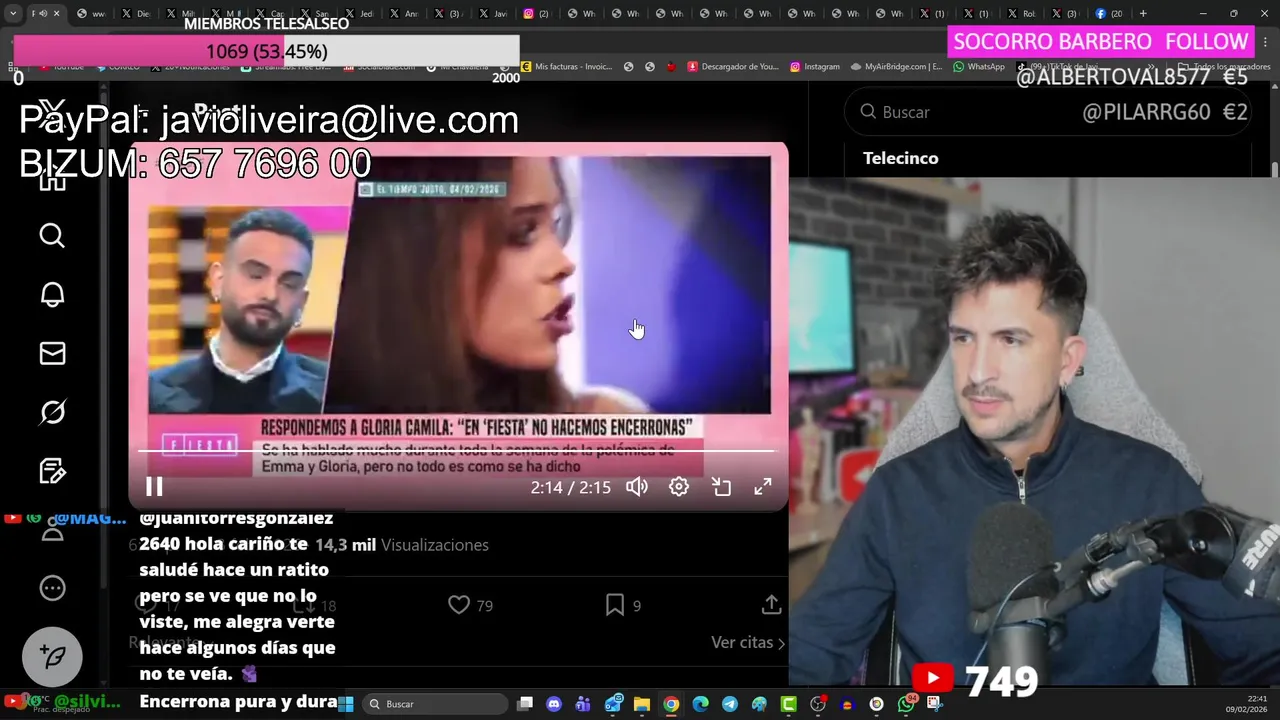Click the taskbar Buscar search box

click(x=436, y=704)
